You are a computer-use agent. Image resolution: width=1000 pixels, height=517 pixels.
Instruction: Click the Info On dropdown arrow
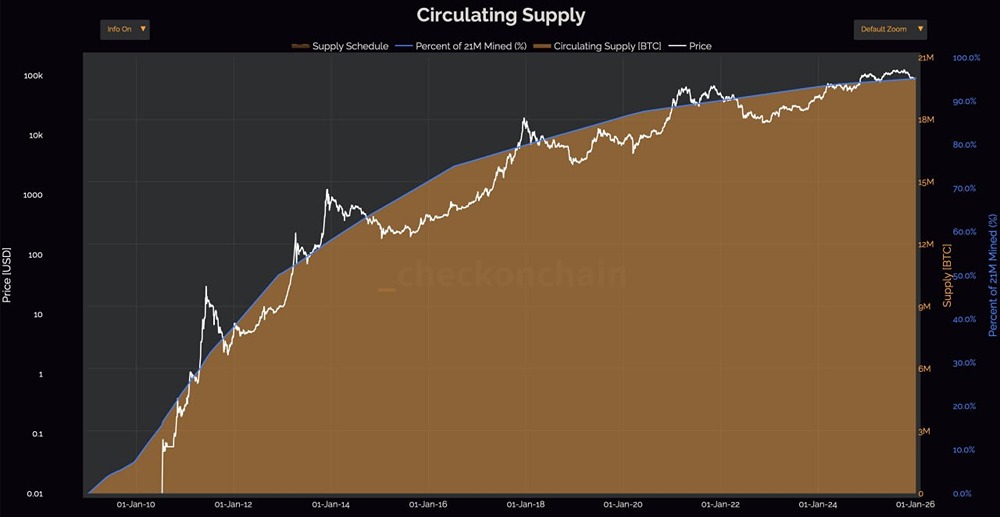click(x=144, y=29)
